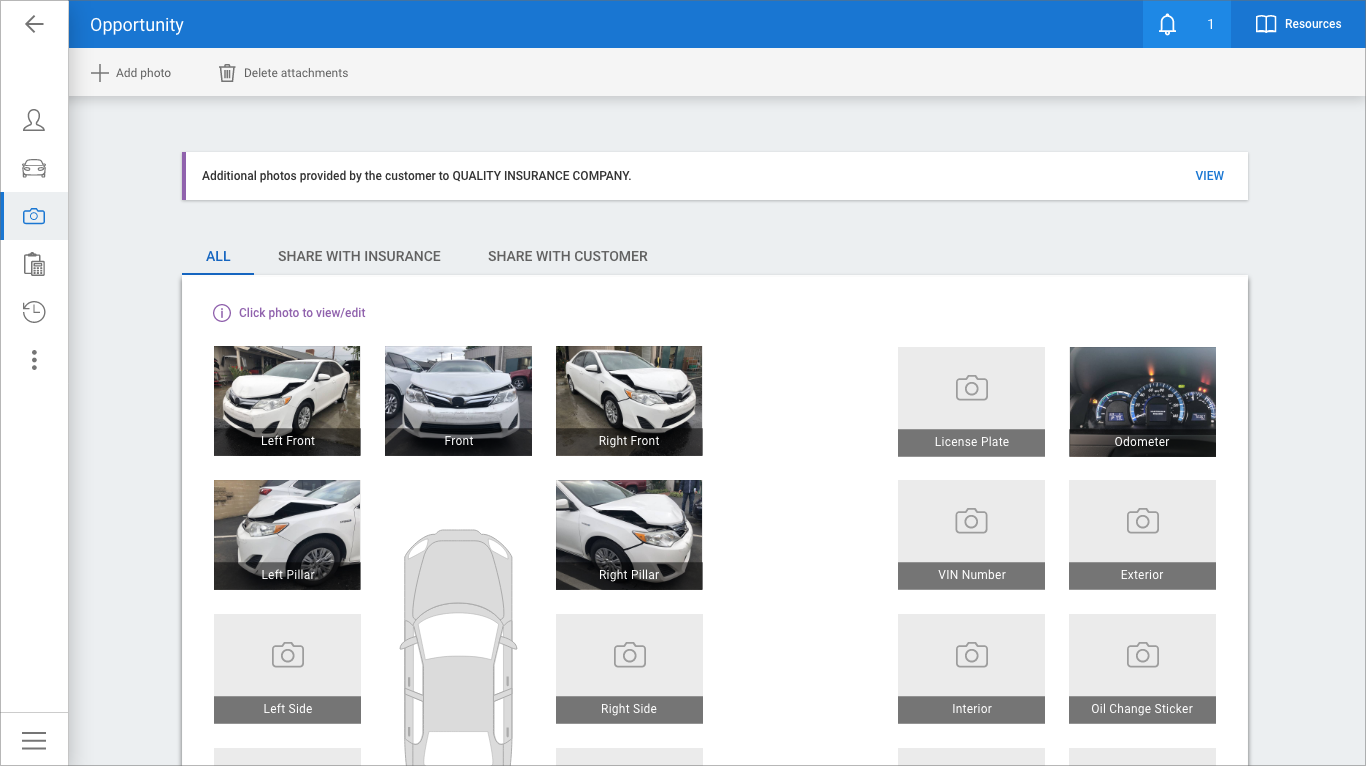Expand the hamburger menu at bottom left
1366x766 pixels.
(34, 740)
